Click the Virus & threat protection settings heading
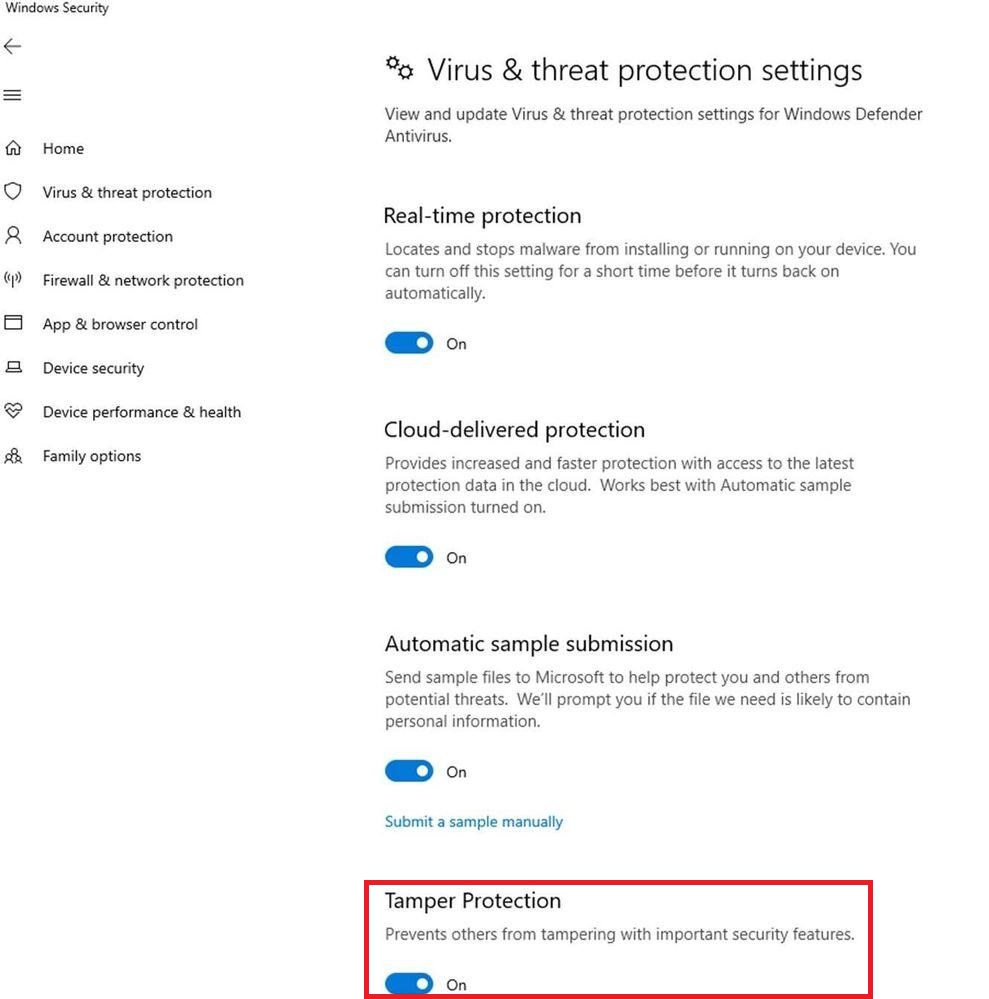Viewport: 989px width, 999px height. pos(644,70)
